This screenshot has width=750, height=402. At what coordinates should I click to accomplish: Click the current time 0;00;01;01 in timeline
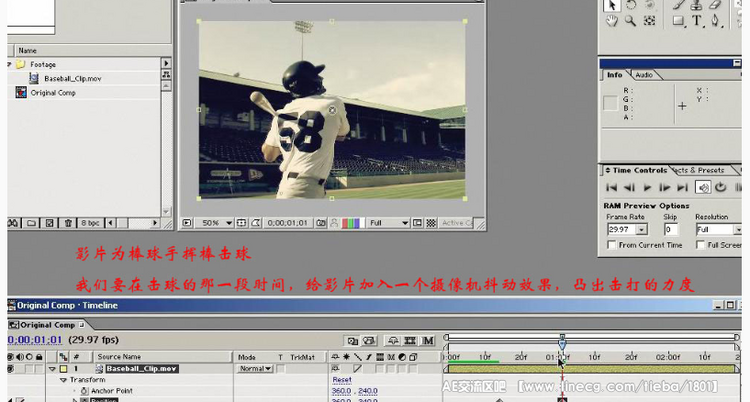(35, 340)
